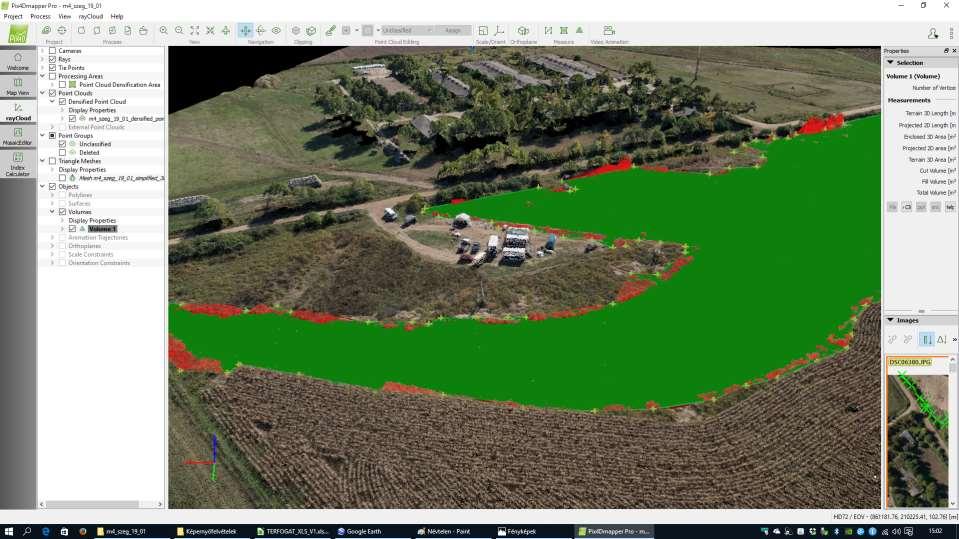The image size is (959, 539).
Task: Select the Mesh m4_szeg_19_01 simplified item
Action: [122, 178]
